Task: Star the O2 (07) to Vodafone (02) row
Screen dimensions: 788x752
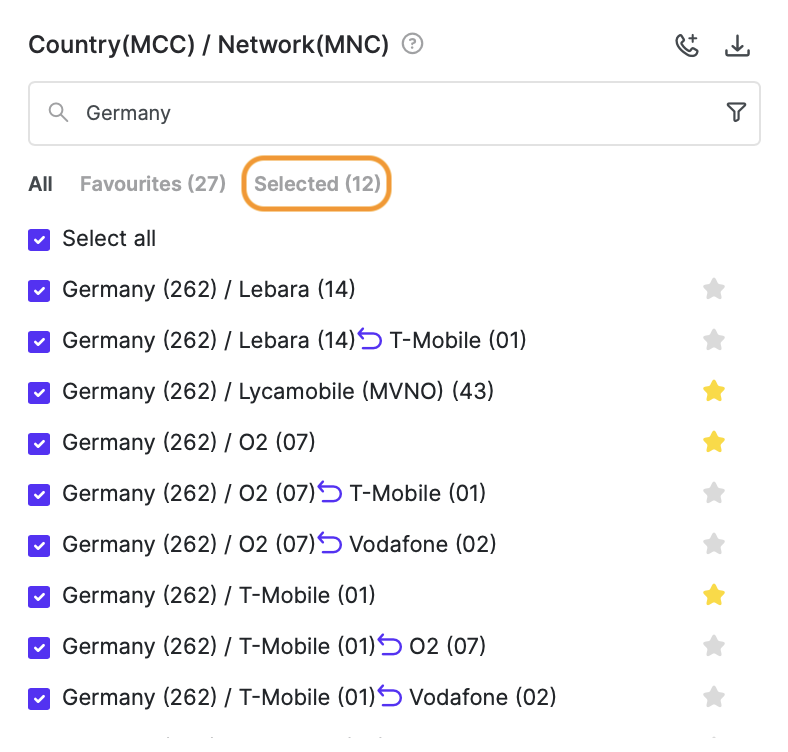Action: click(714, 544)
